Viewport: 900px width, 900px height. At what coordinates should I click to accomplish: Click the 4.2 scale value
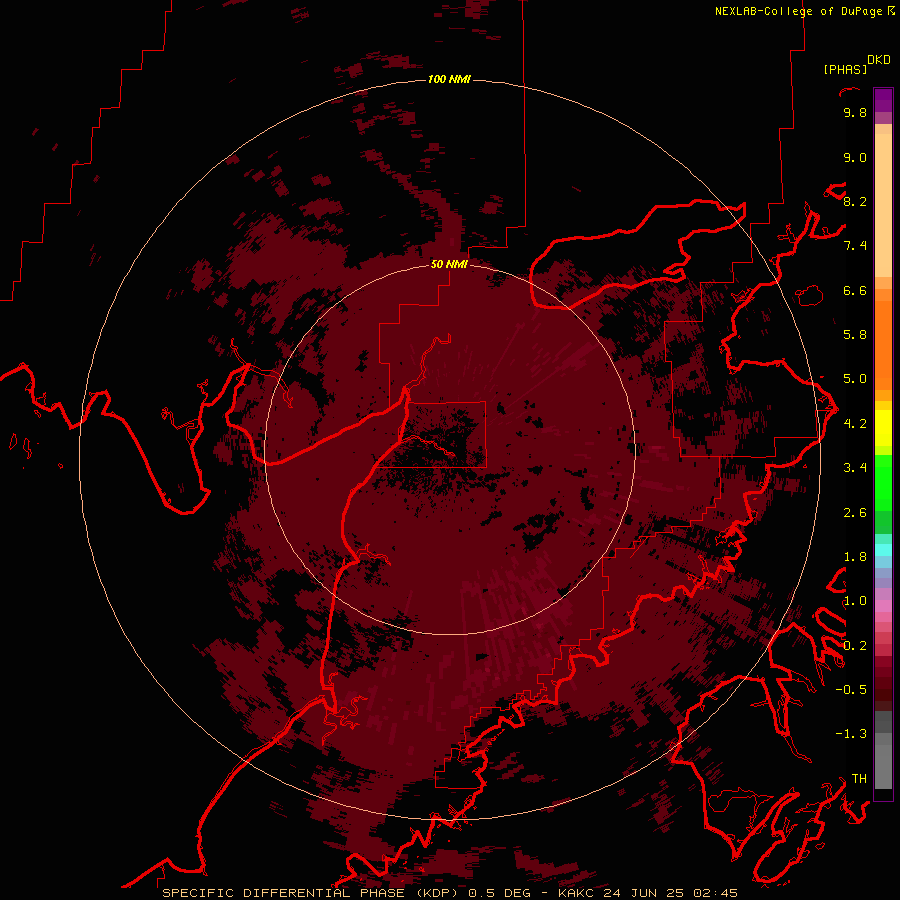855,424
